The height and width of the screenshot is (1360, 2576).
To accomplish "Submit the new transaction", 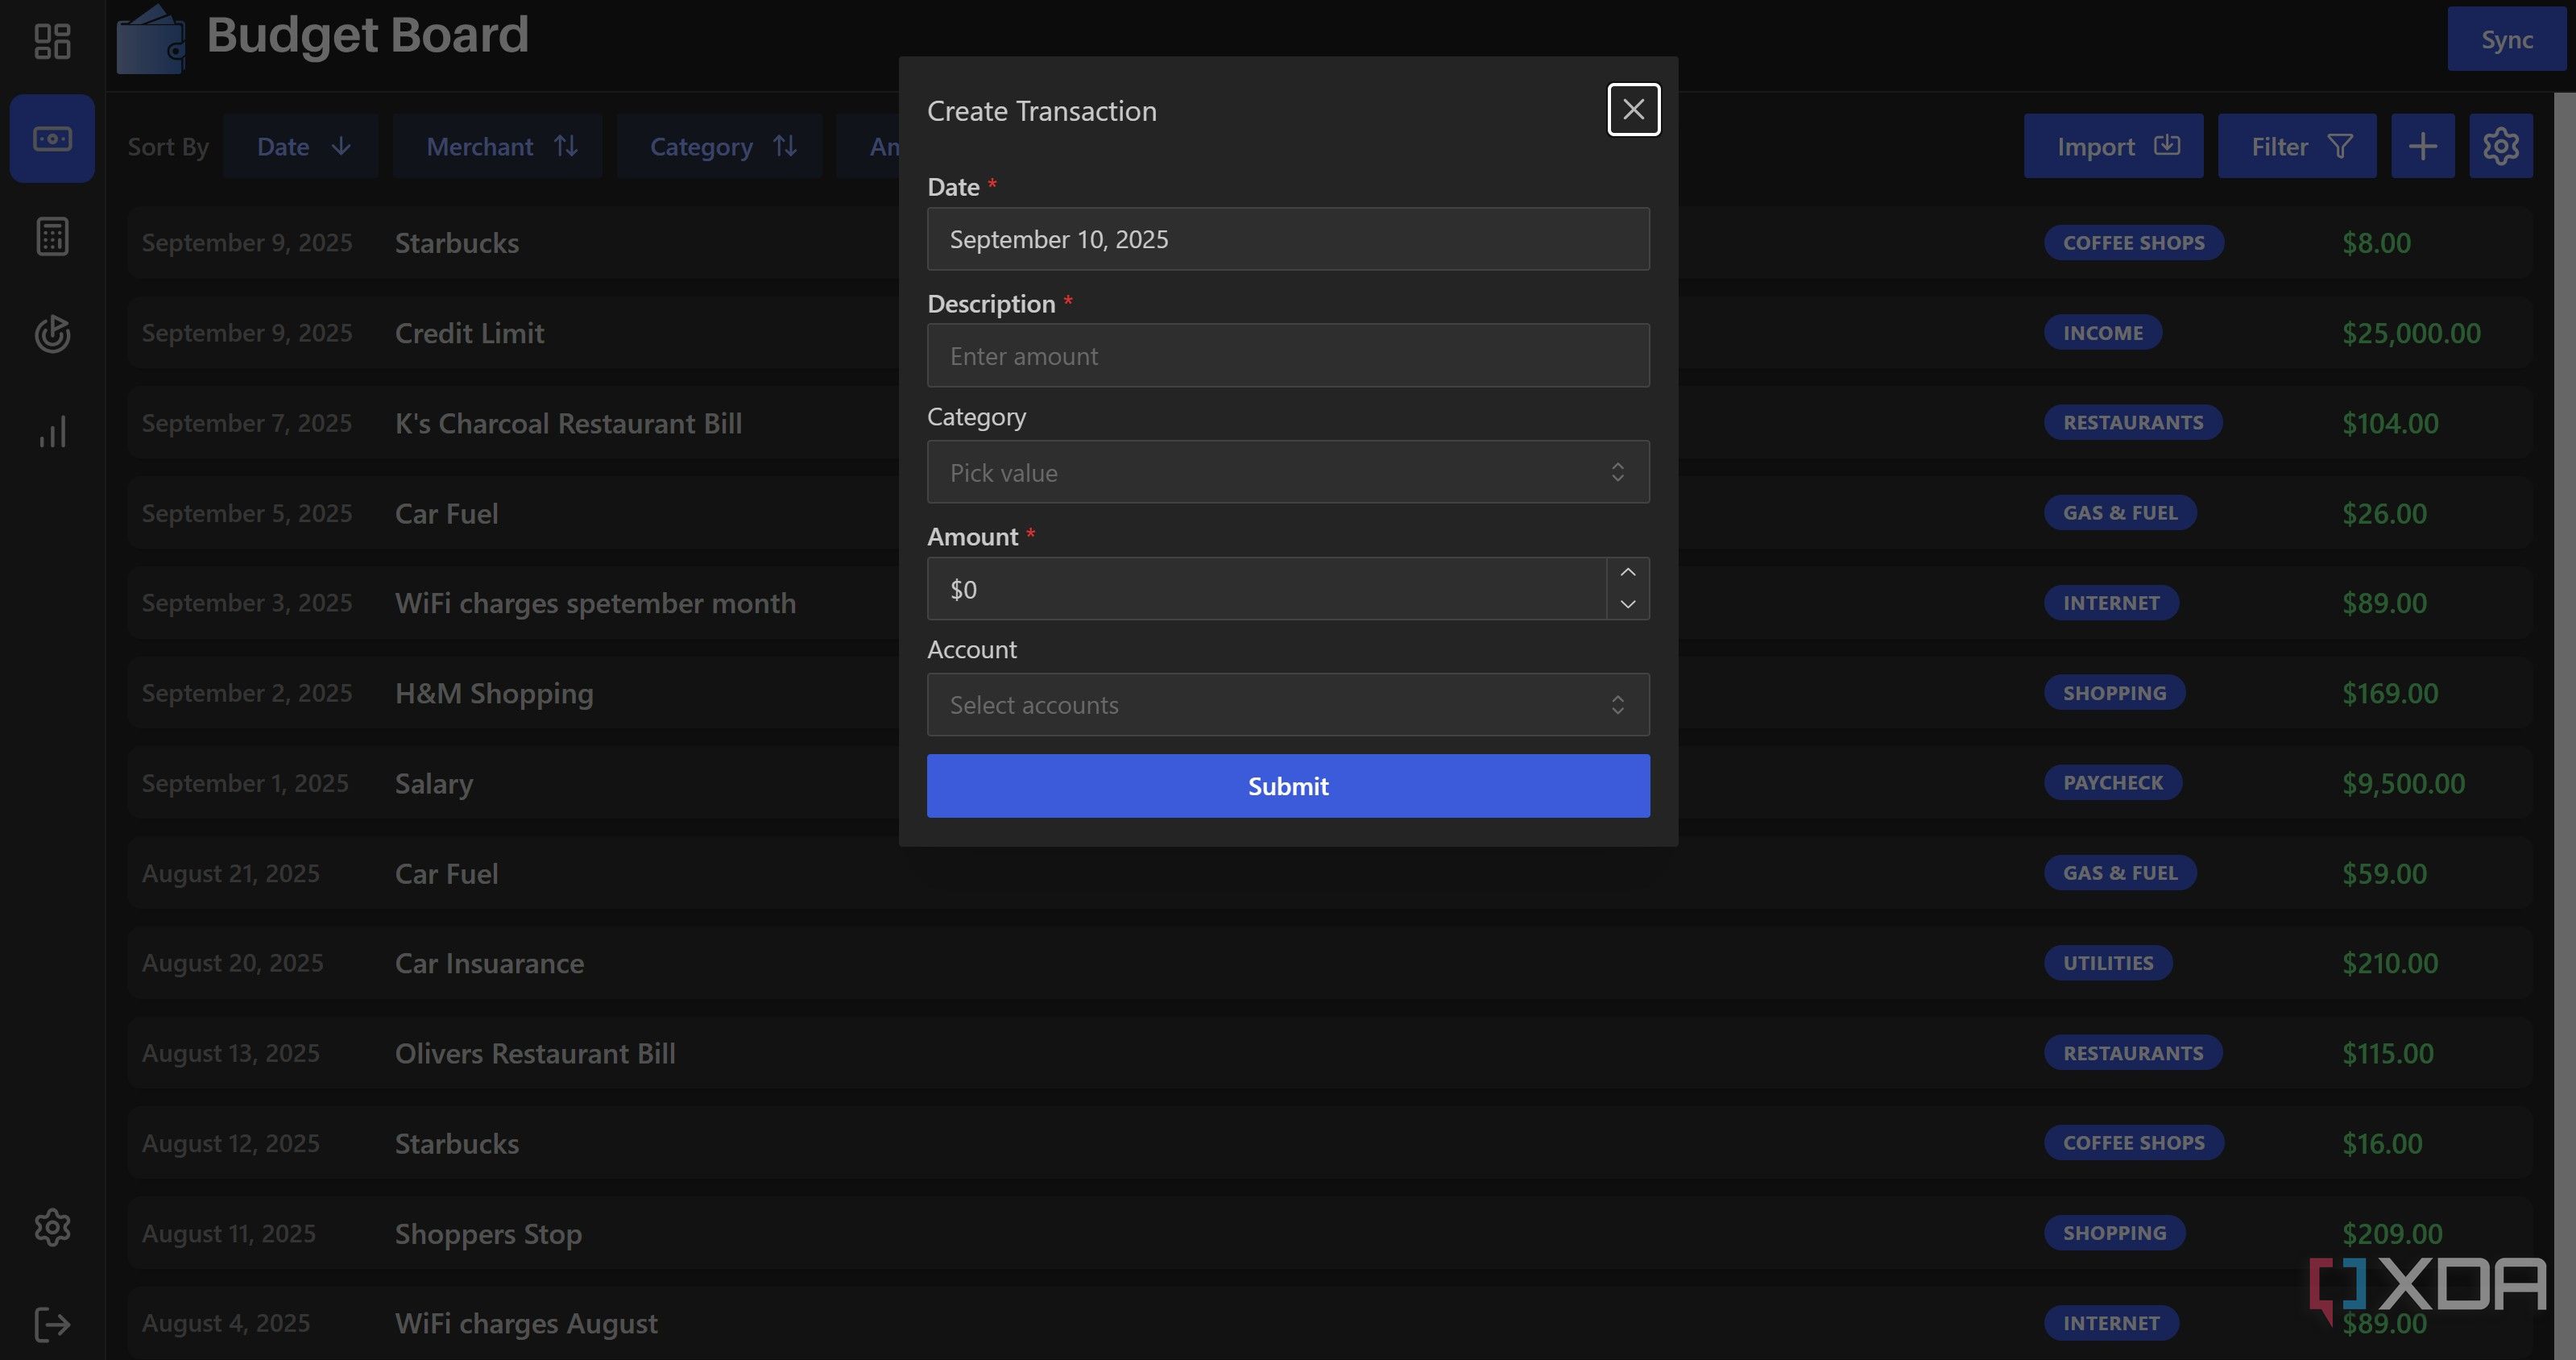I will coord(1288,786).
